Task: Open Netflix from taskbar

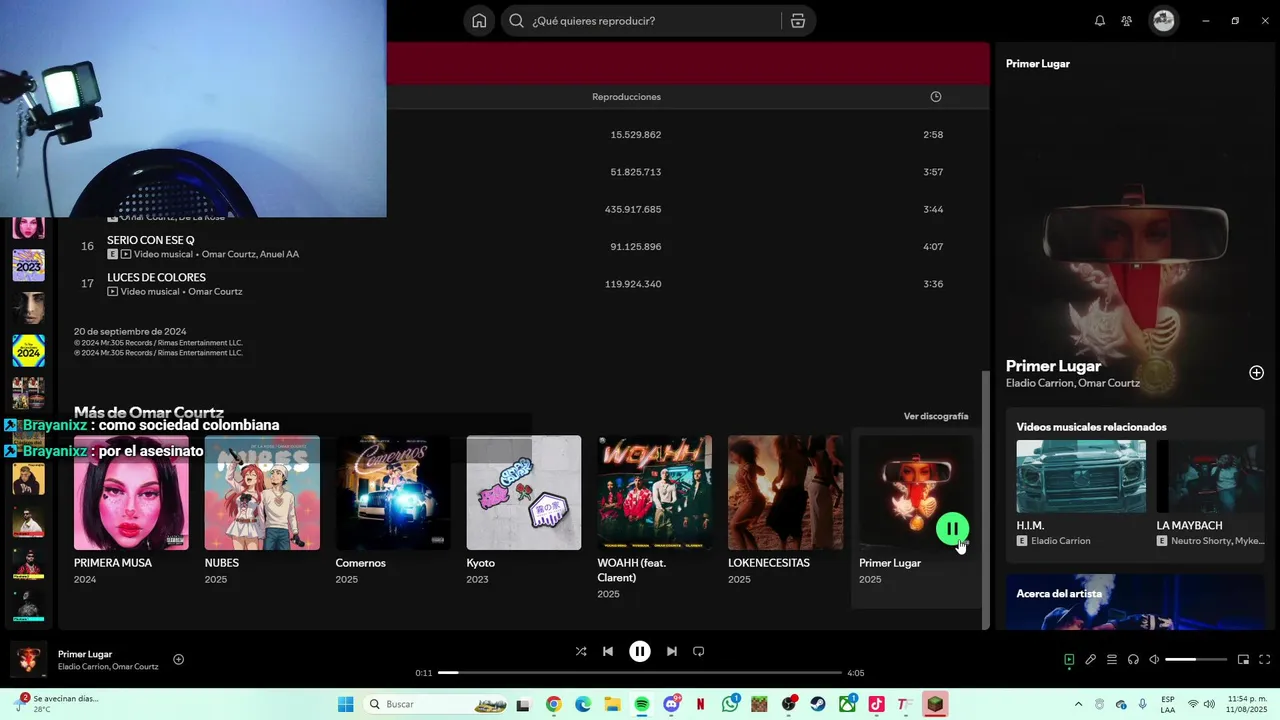Action: (701, 704)
